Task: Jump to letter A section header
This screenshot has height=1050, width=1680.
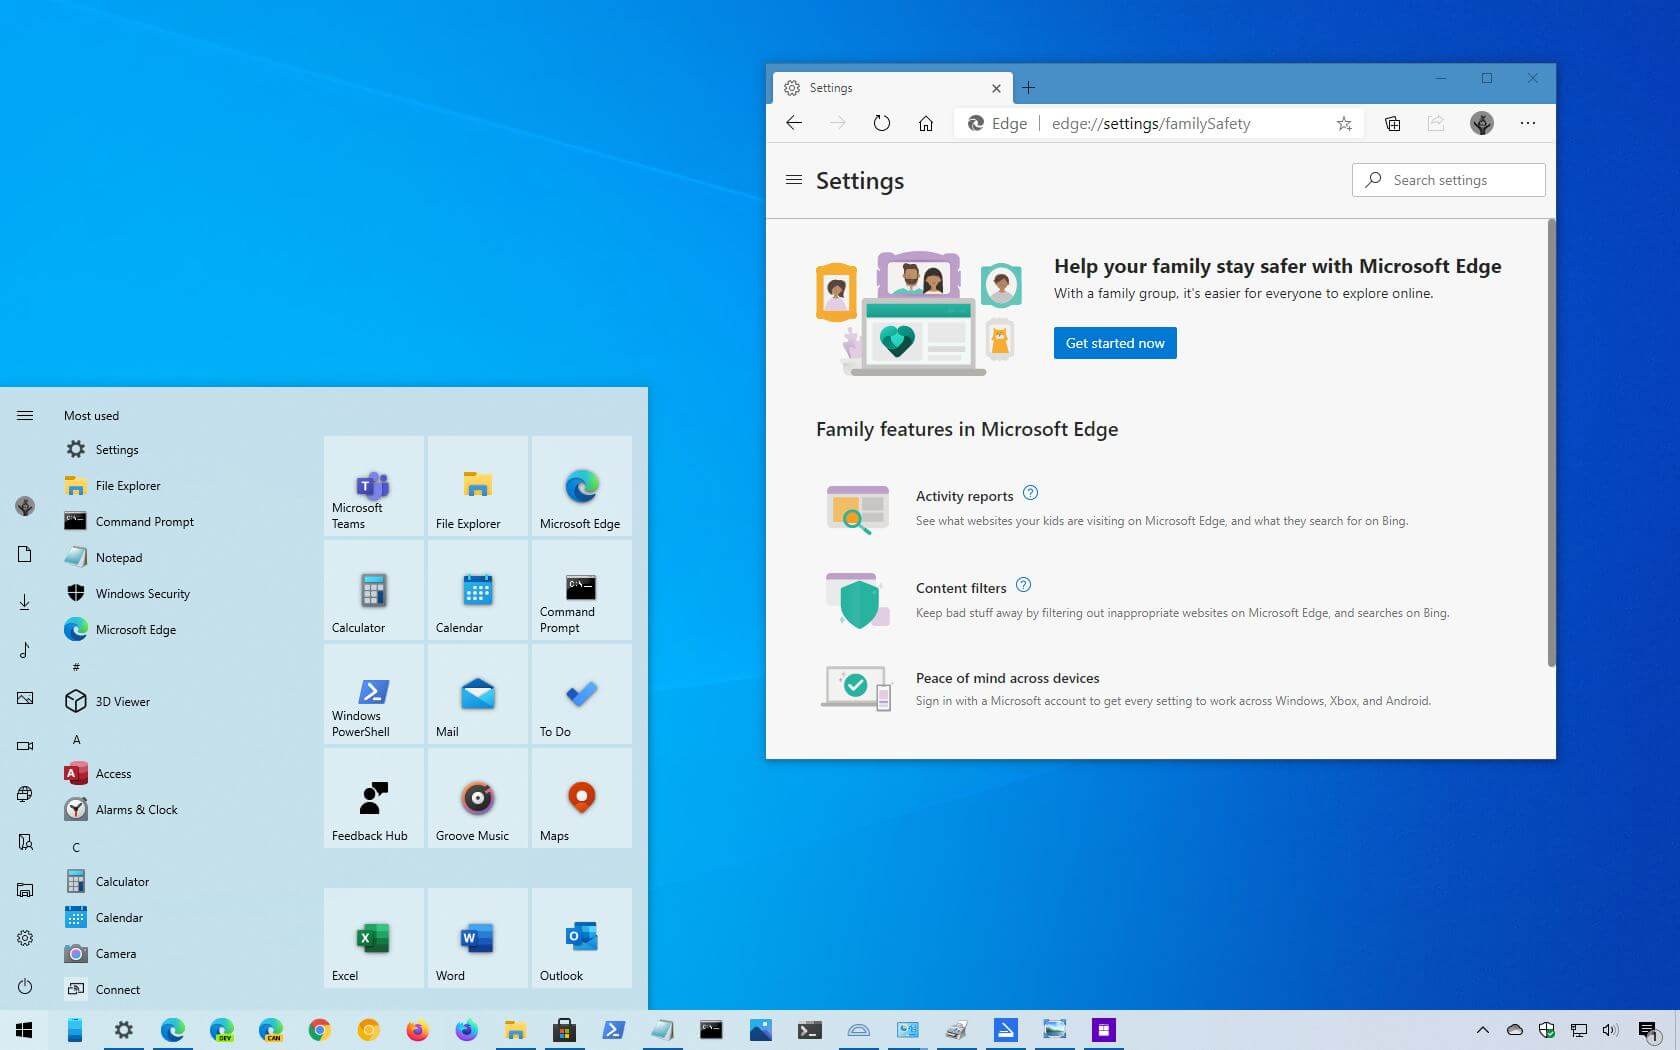Action: click(77, 739)
